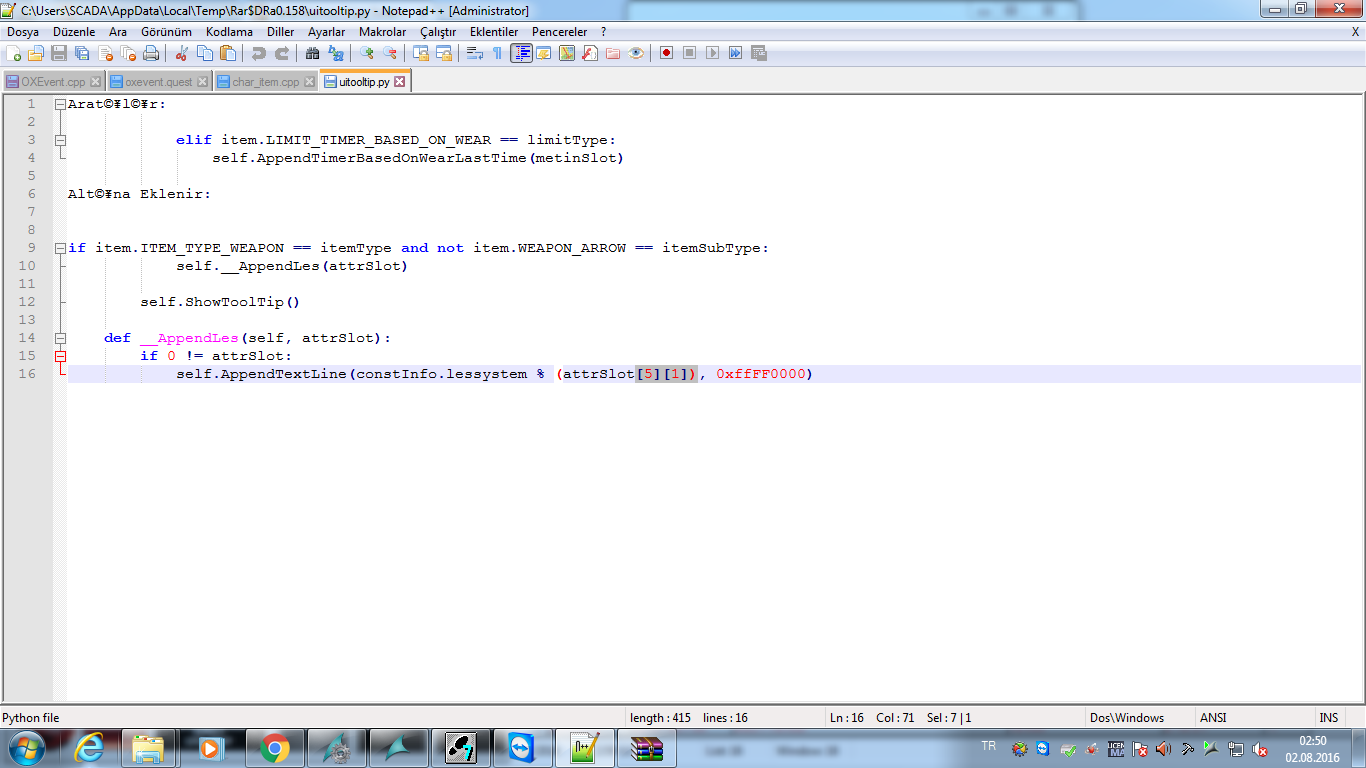Open Chrome from the Windows taskbar
Image resolution: width=1366 pixels, height=768 pixels.
tap(274, 748)
